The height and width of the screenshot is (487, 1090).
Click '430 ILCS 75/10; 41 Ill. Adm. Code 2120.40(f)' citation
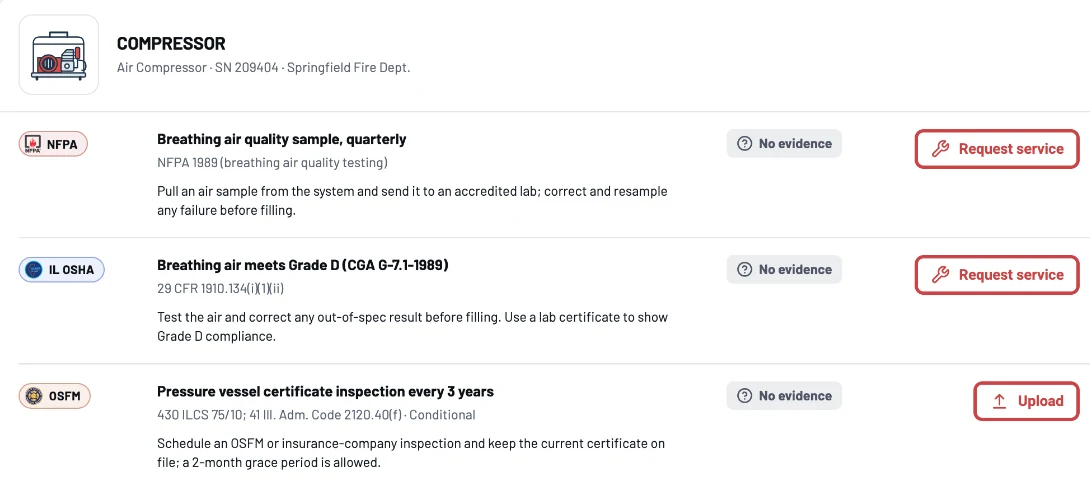click(x=281, y=415)
